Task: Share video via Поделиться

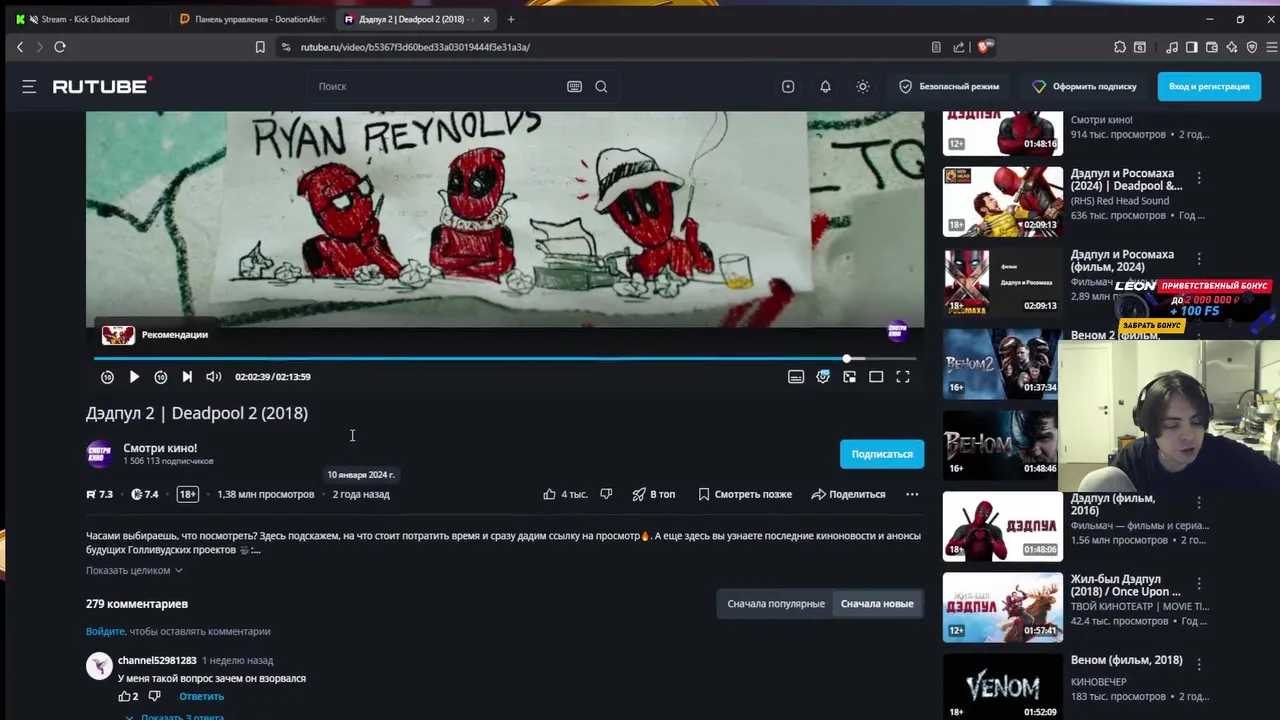Action: pos(848,494)
